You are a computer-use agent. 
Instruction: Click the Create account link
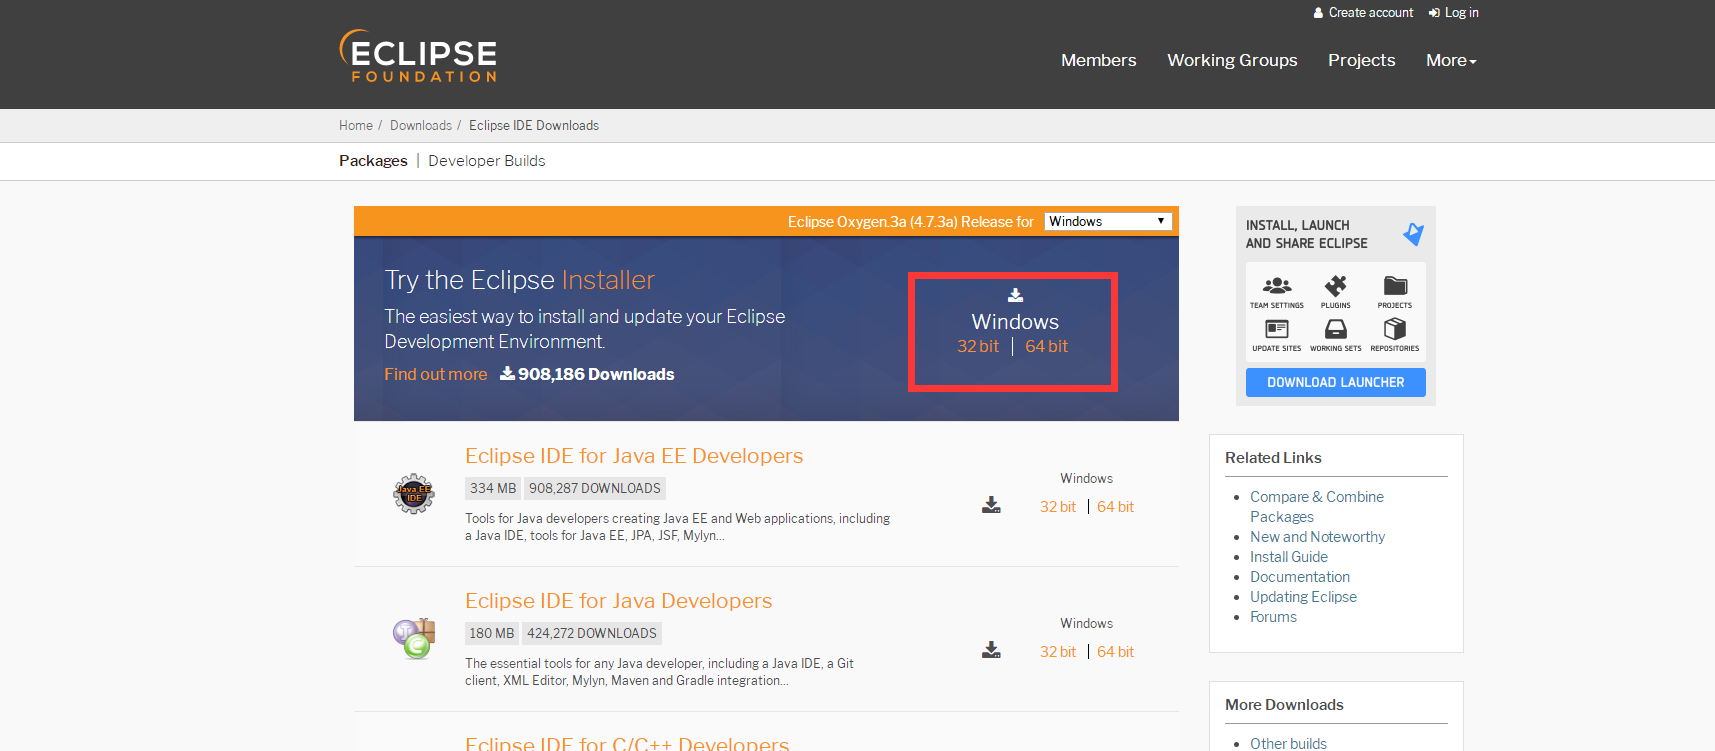1371,13
